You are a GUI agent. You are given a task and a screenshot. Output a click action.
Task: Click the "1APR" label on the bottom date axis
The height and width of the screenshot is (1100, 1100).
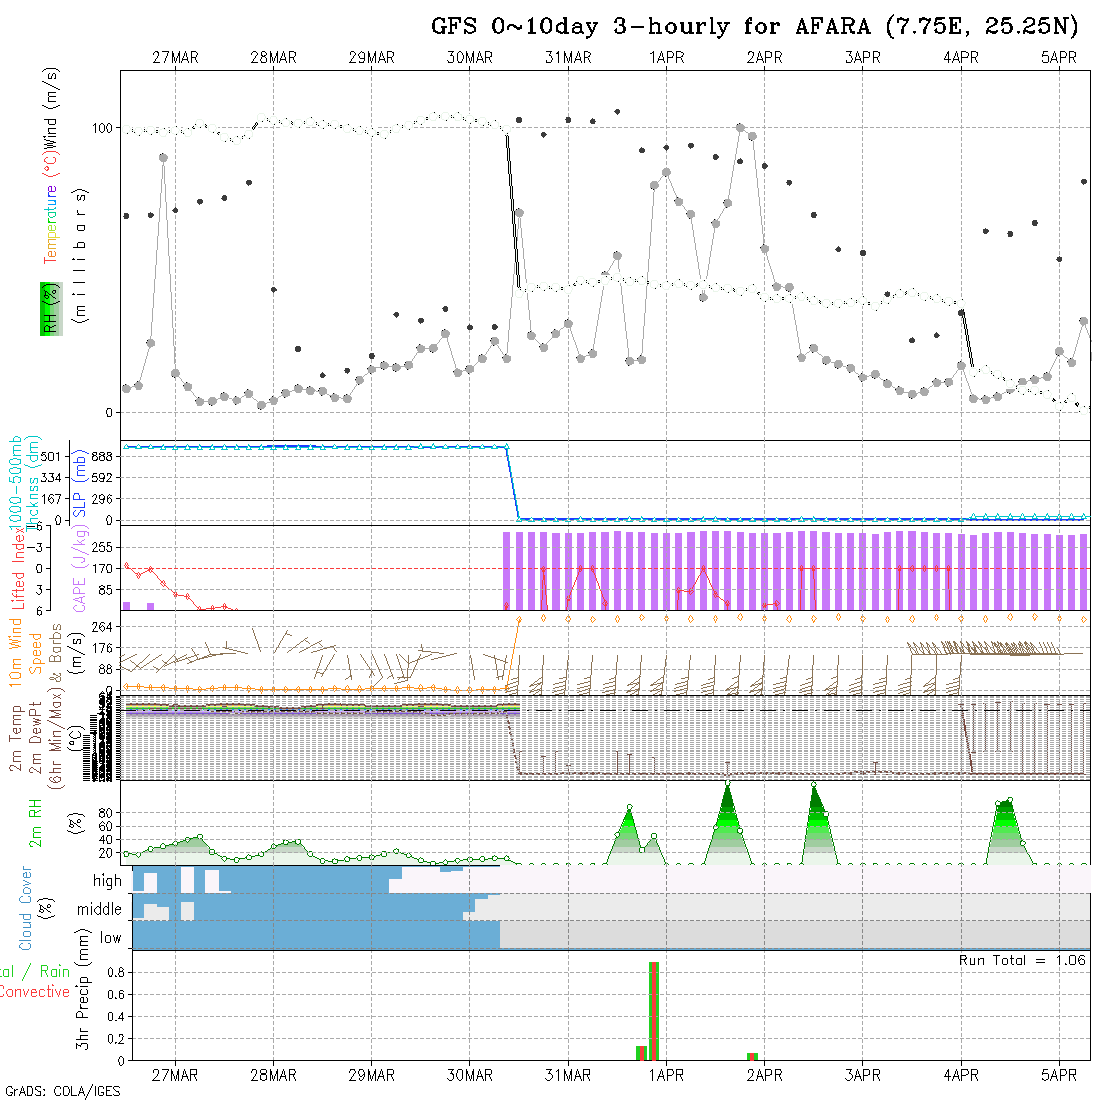pyautogui.click(x=666, y=1075)
